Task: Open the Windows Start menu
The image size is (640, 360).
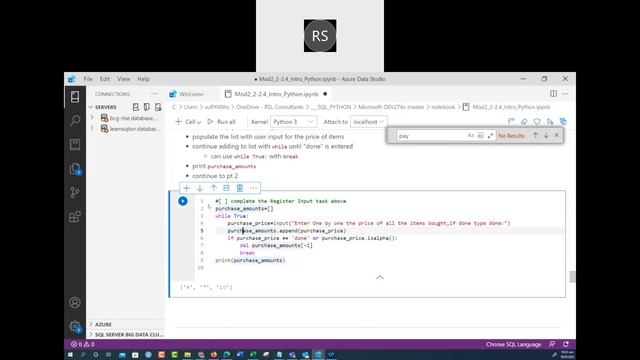Action: click(70, 355)
